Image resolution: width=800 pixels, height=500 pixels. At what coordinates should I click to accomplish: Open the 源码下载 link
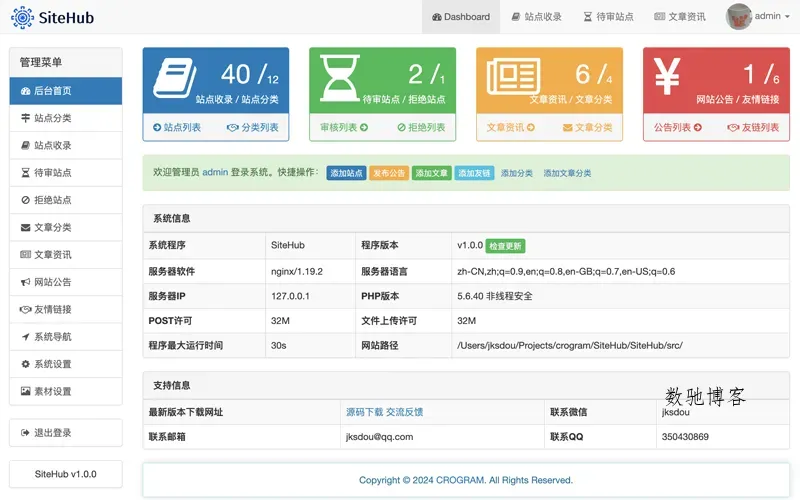coord(364,412)
